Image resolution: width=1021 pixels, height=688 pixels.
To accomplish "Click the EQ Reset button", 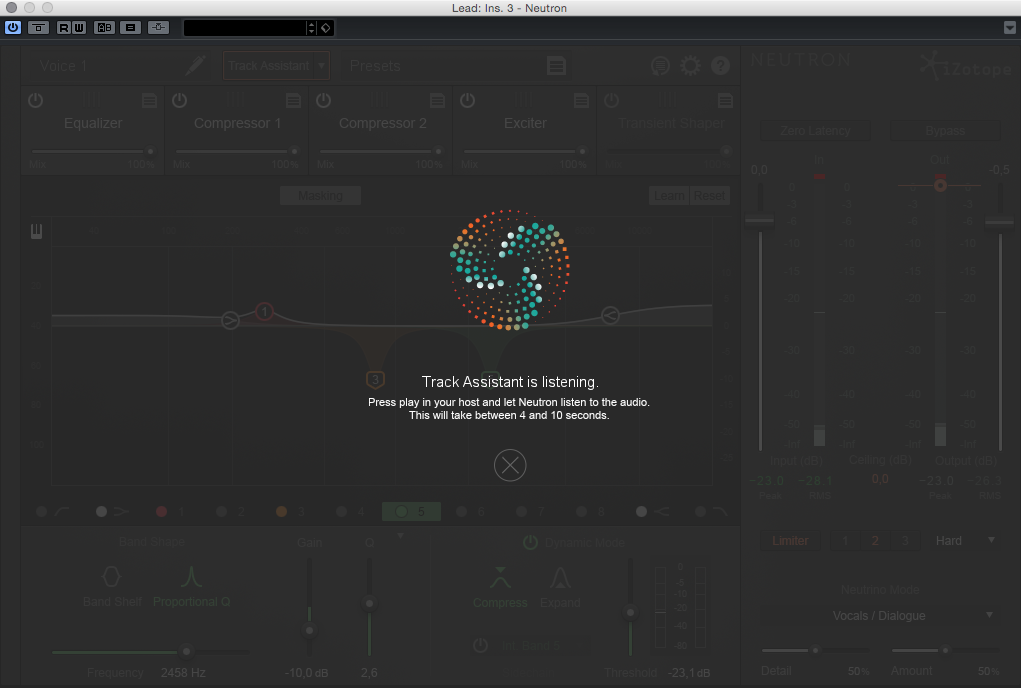I will click(710, 195).
